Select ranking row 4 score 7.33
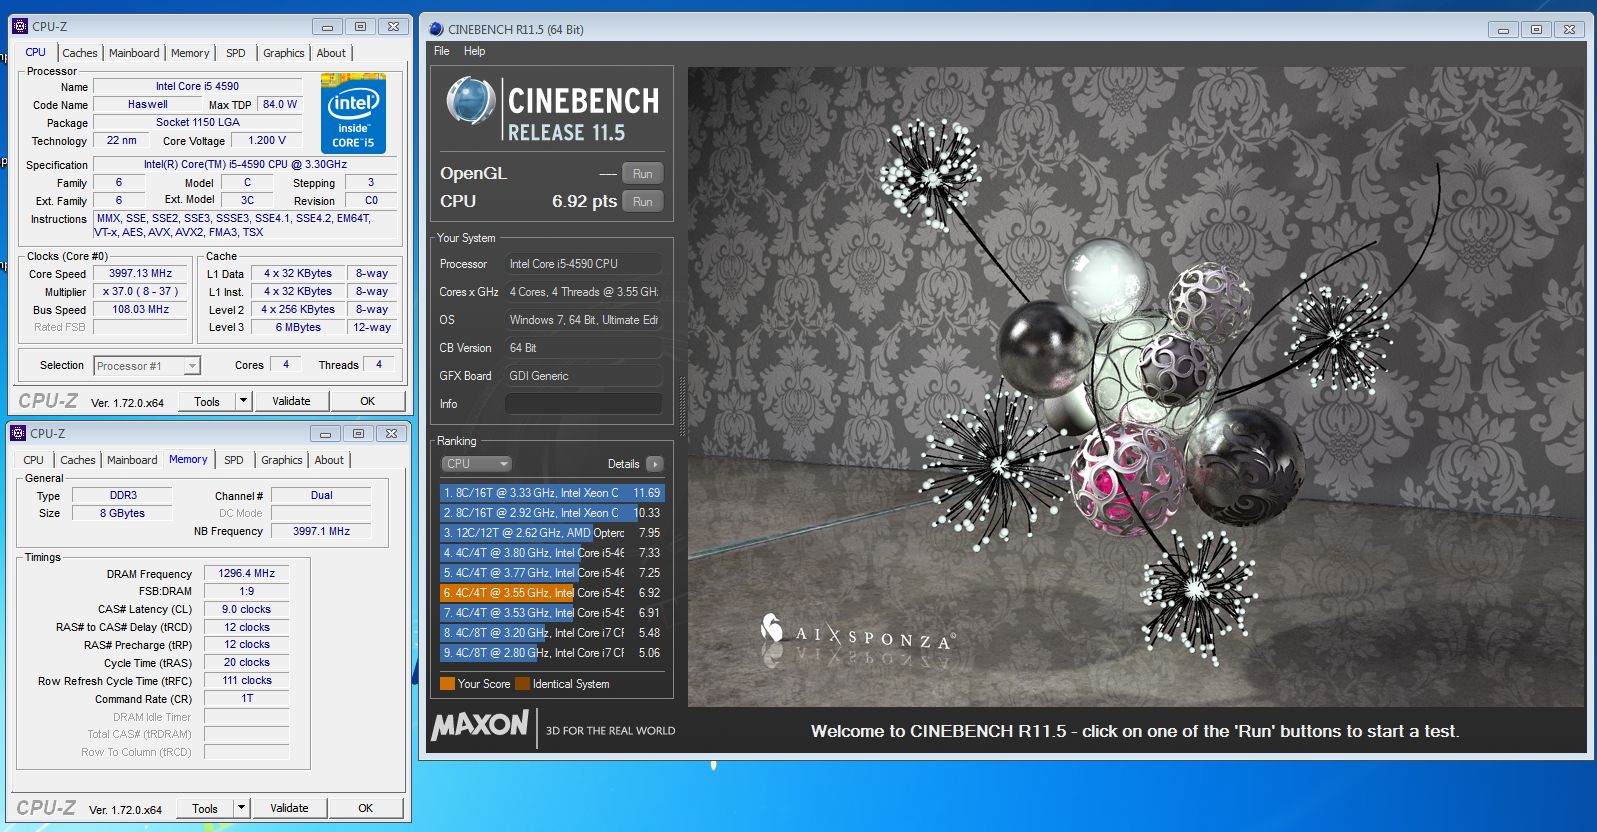Screen dimensions: 1597x832 [552, 553]
